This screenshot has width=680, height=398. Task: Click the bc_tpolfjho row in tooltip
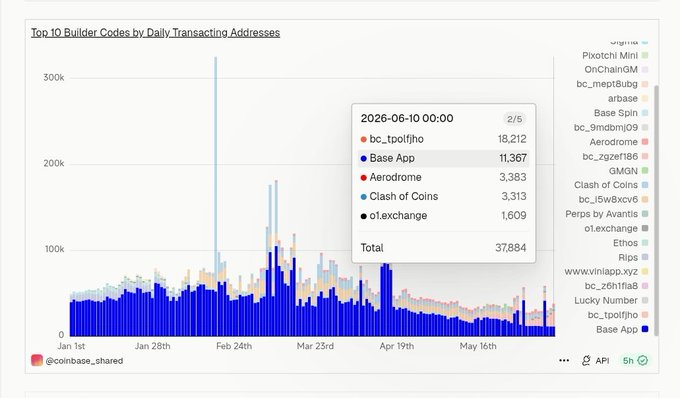pos(443,139)
